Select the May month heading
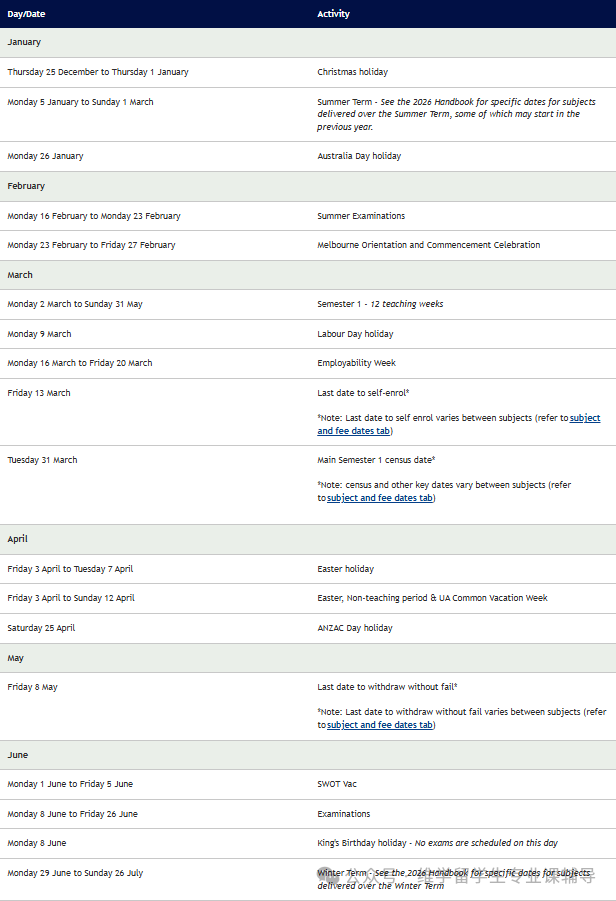Viewport: 616px width, 901px height. point(16,659)
